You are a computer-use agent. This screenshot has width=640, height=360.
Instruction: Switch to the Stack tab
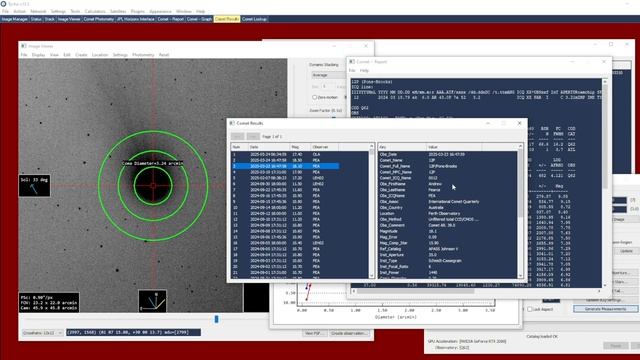(50, 19)
